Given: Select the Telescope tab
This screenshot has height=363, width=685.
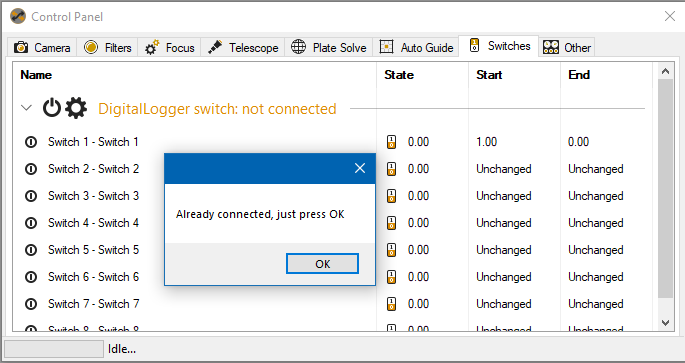Looking at the screenshot, I should (x=243, y=48).
